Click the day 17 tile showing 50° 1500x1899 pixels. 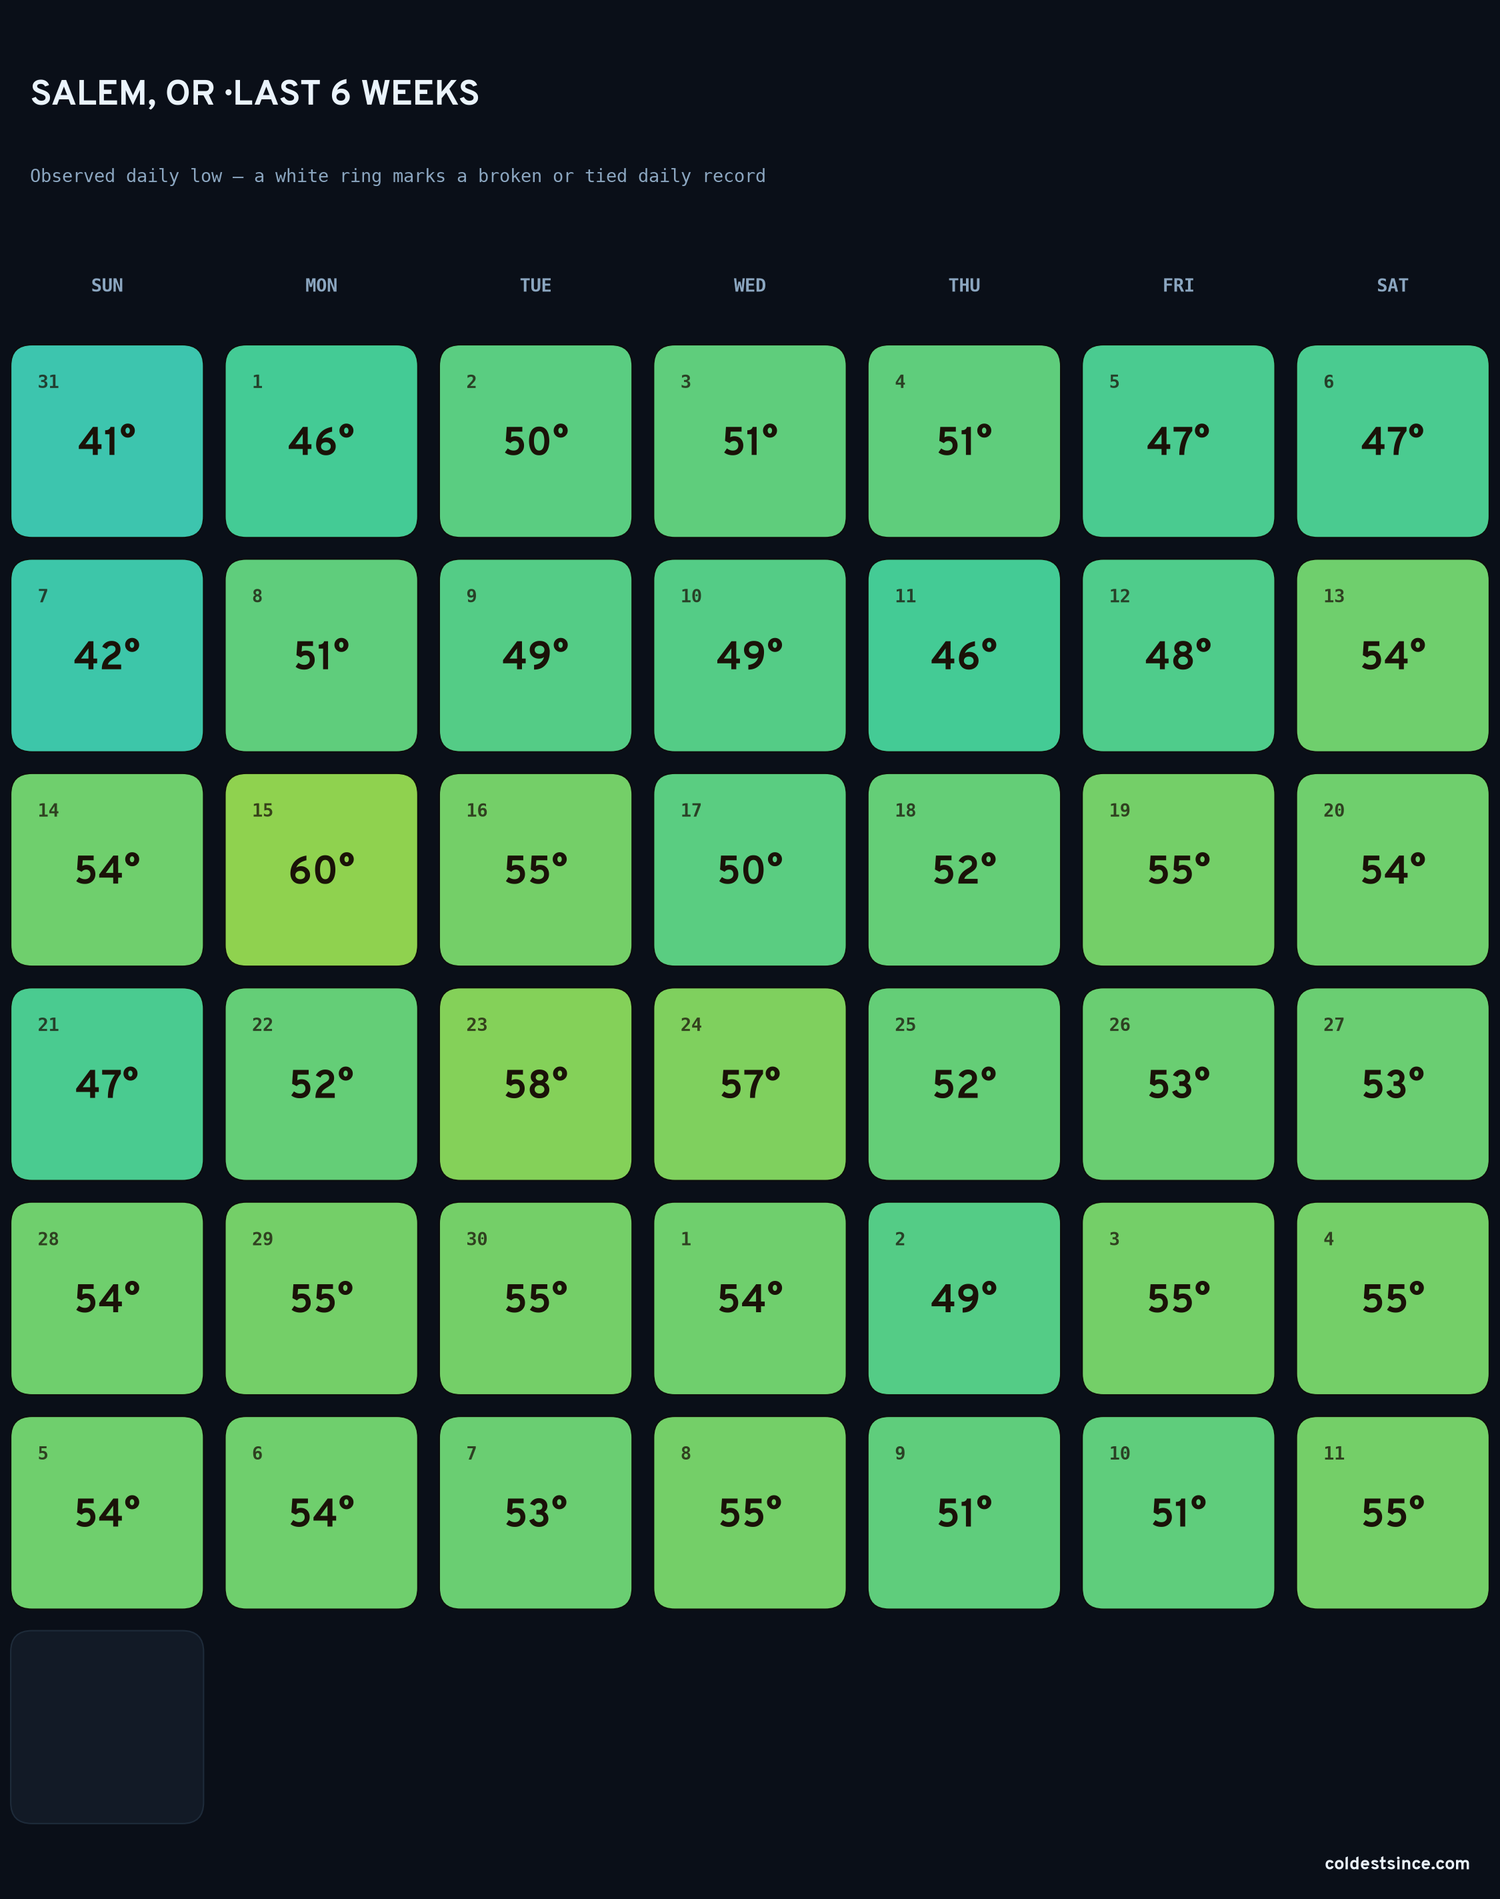coord(750,870)
